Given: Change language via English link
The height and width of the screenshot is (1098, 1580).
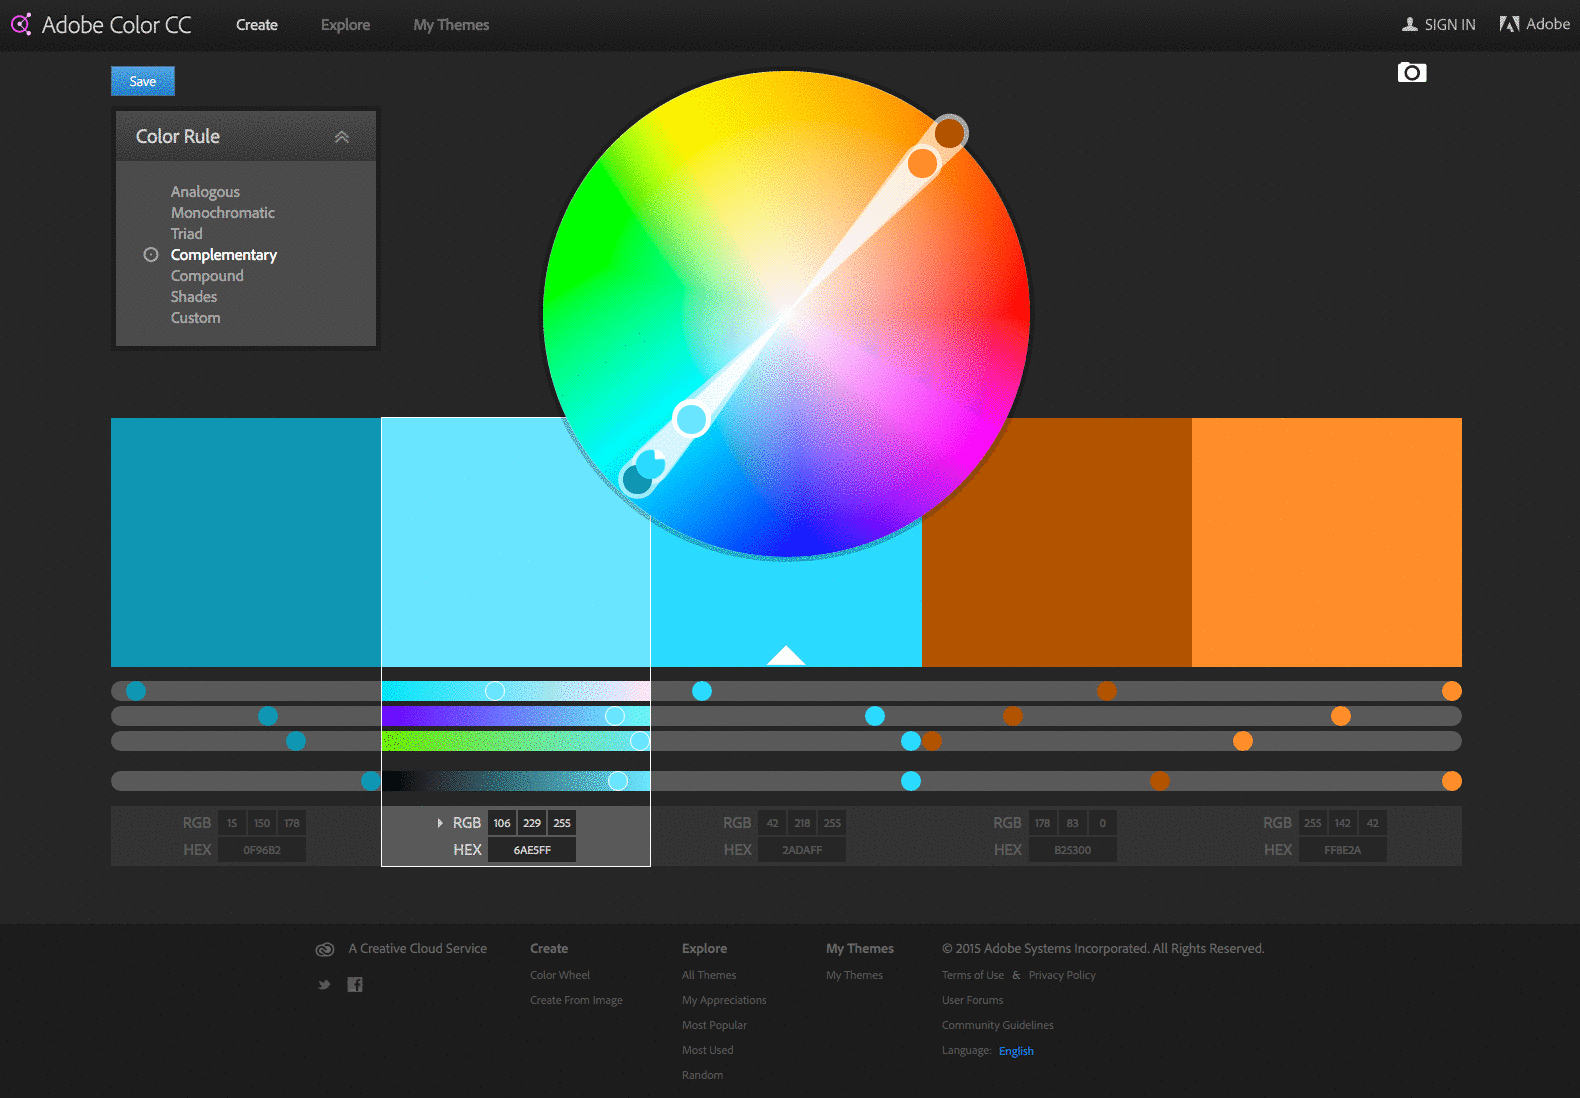Looking at the screenshot, I should coord(1016,1051).
